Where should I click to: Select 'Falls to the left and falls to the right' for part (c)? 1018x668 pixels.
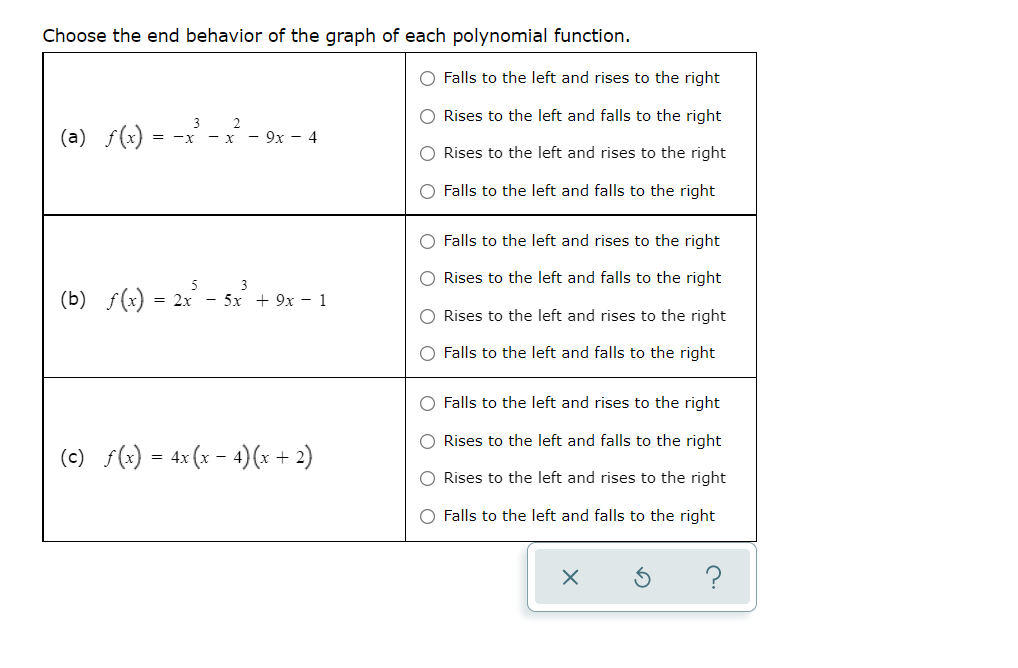tap(427, 515)
